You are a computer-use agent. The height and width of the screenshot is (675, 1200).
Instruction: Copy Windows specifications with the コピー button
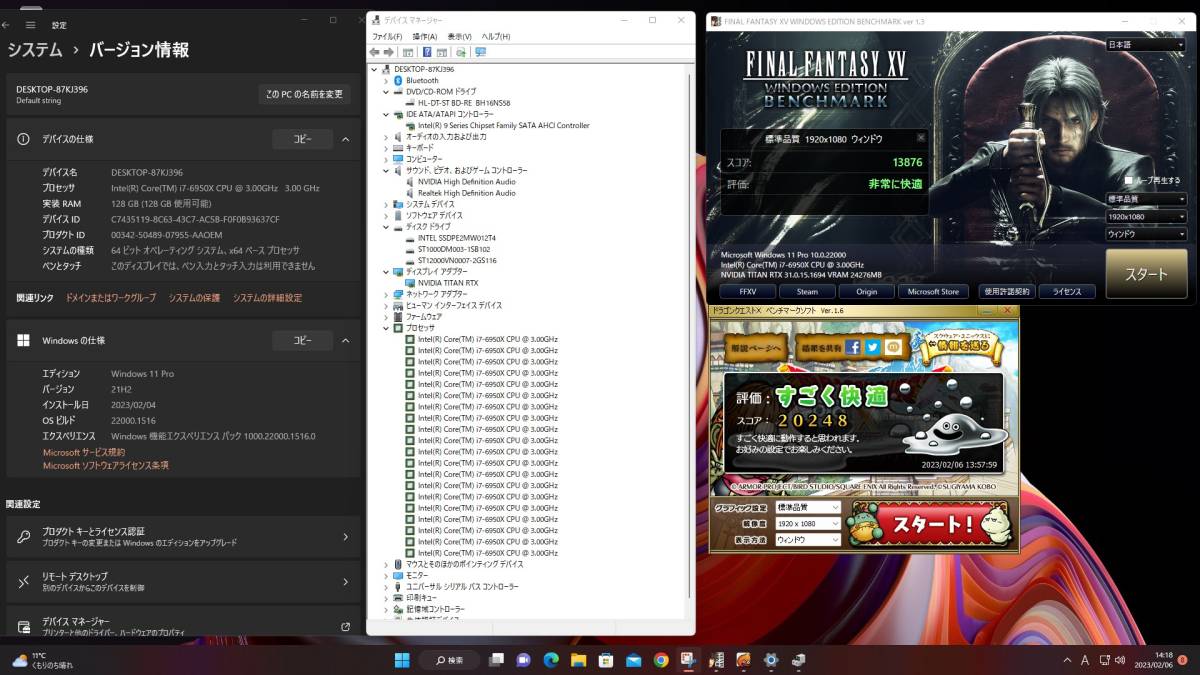302,340
